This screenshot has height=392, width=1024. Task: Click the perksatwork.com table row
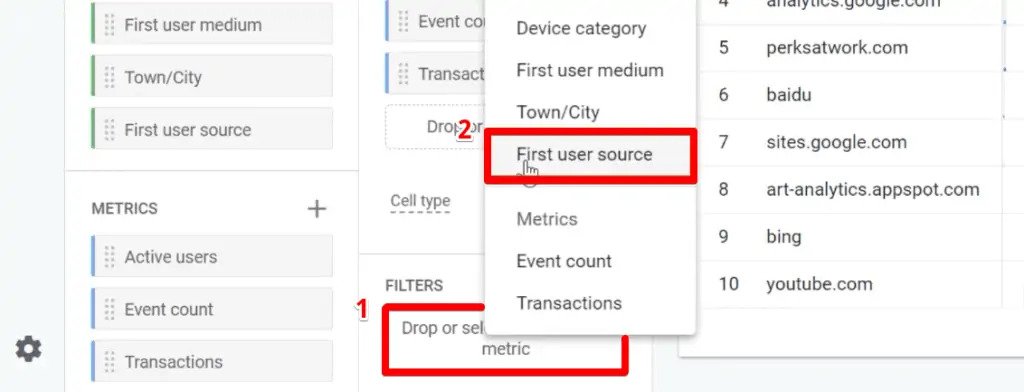[x=850, y=48]
